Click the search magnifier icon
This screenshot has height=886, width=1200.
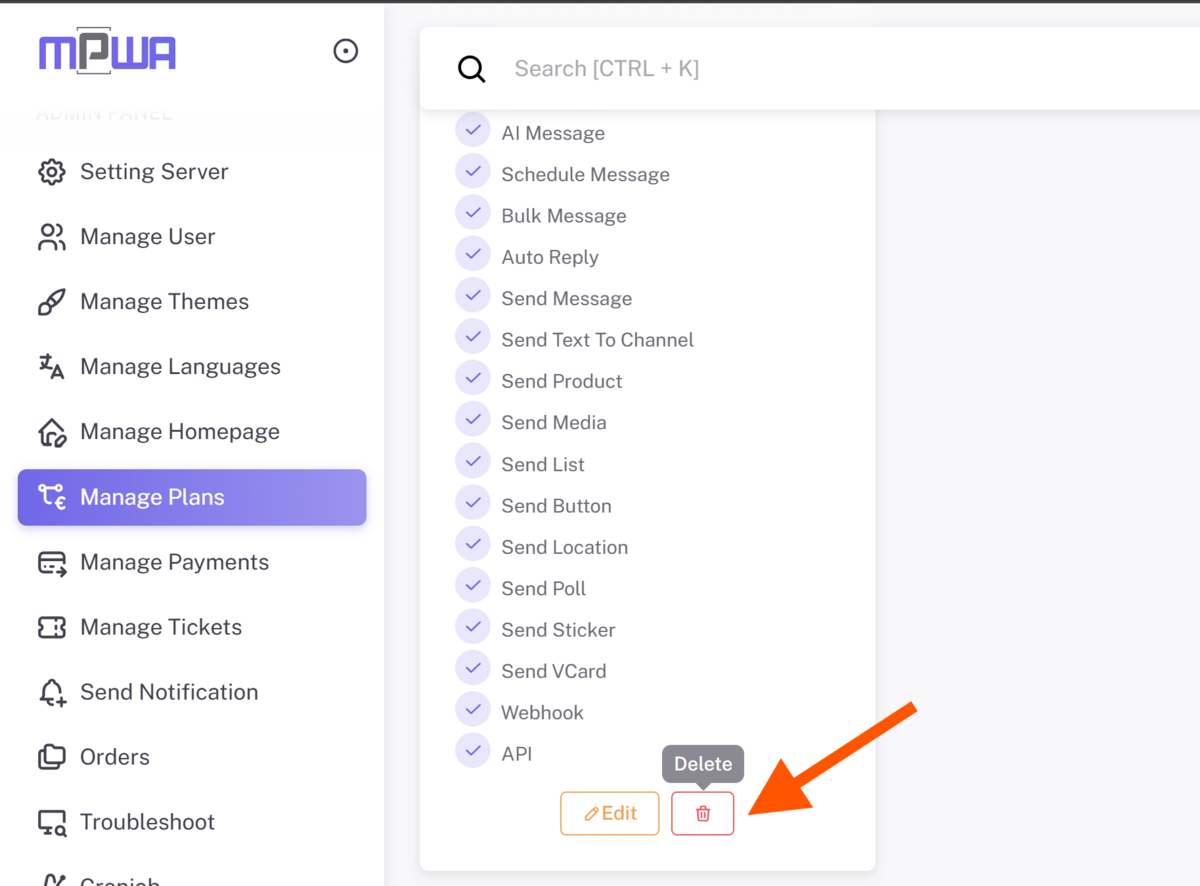click(471, 69)
